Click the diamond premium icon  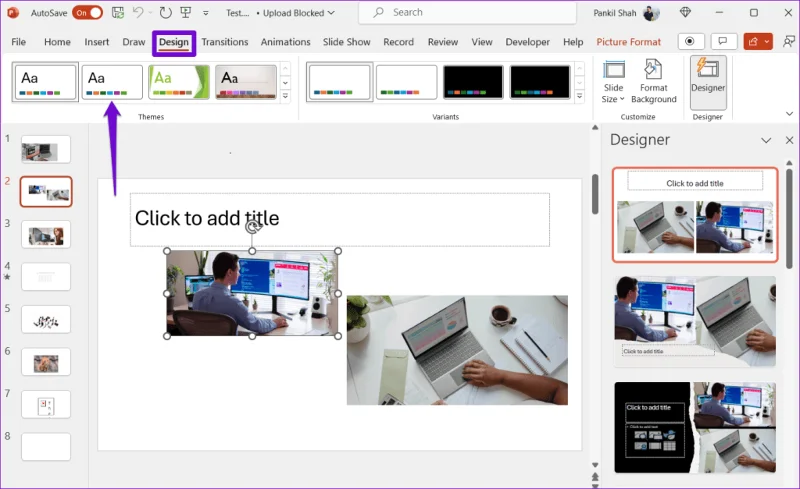coord(685,12)
